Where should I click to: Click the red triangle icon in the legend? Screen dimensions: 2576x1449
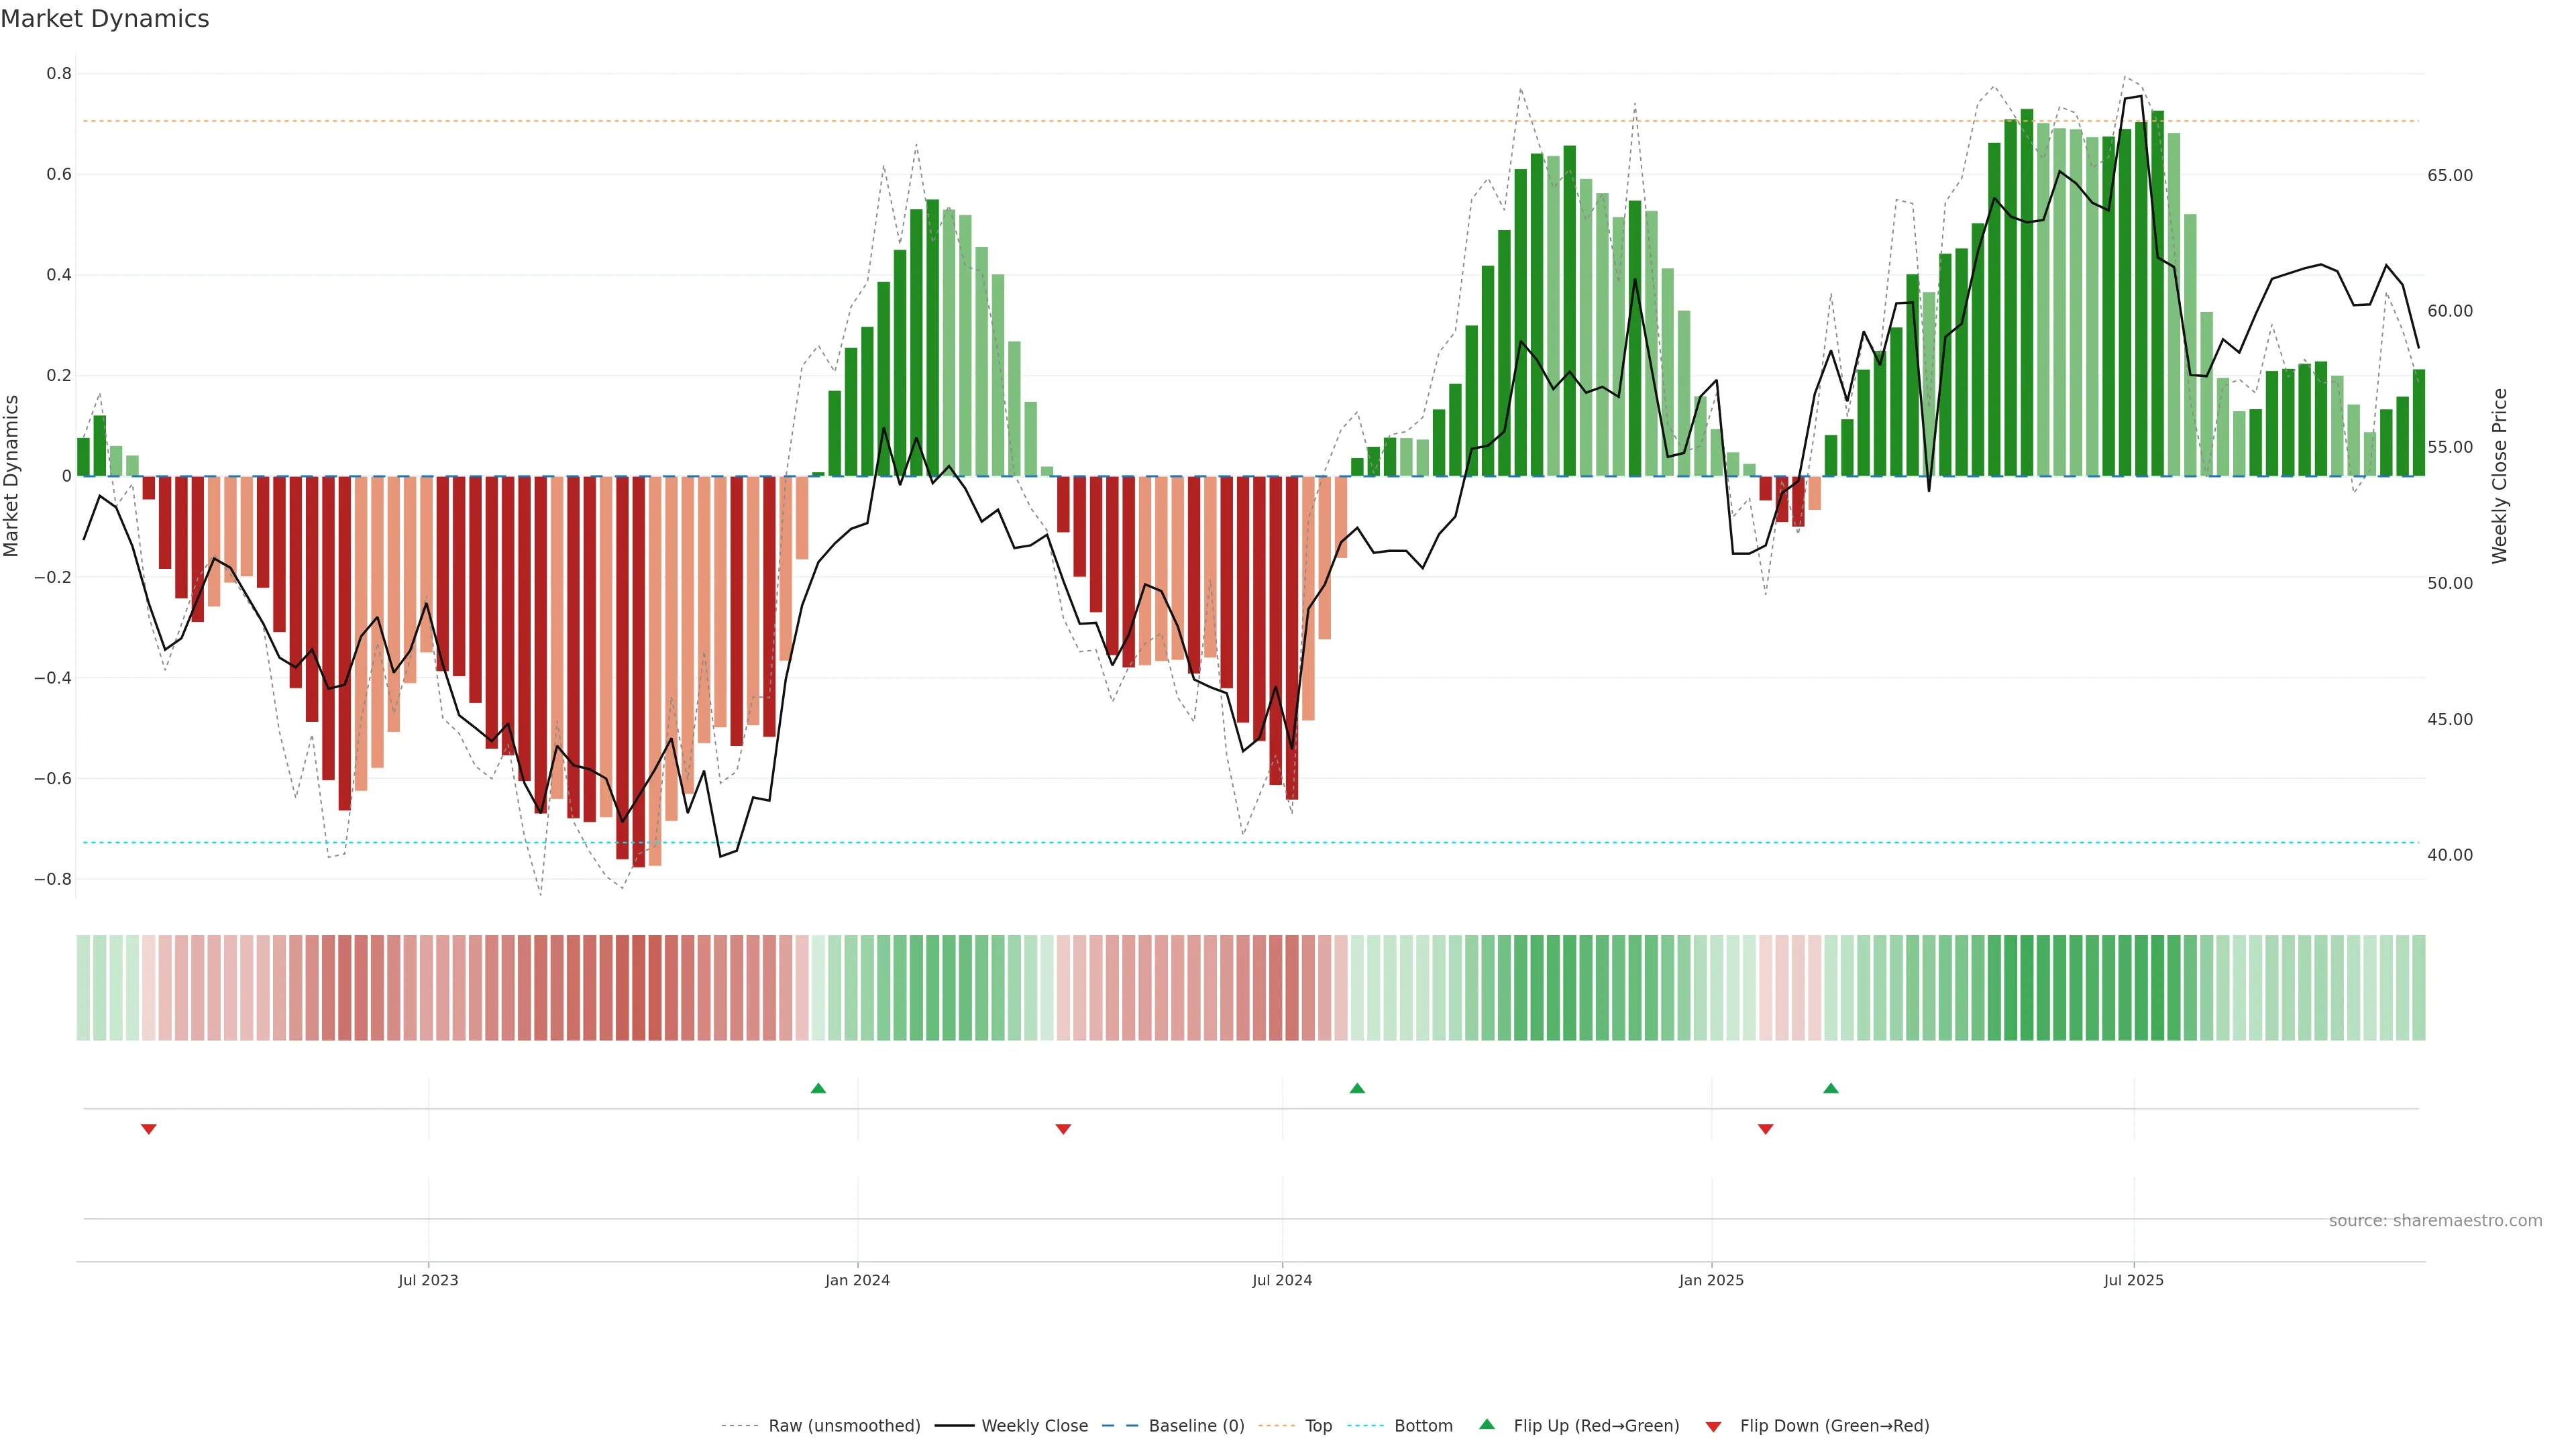1713,1427
